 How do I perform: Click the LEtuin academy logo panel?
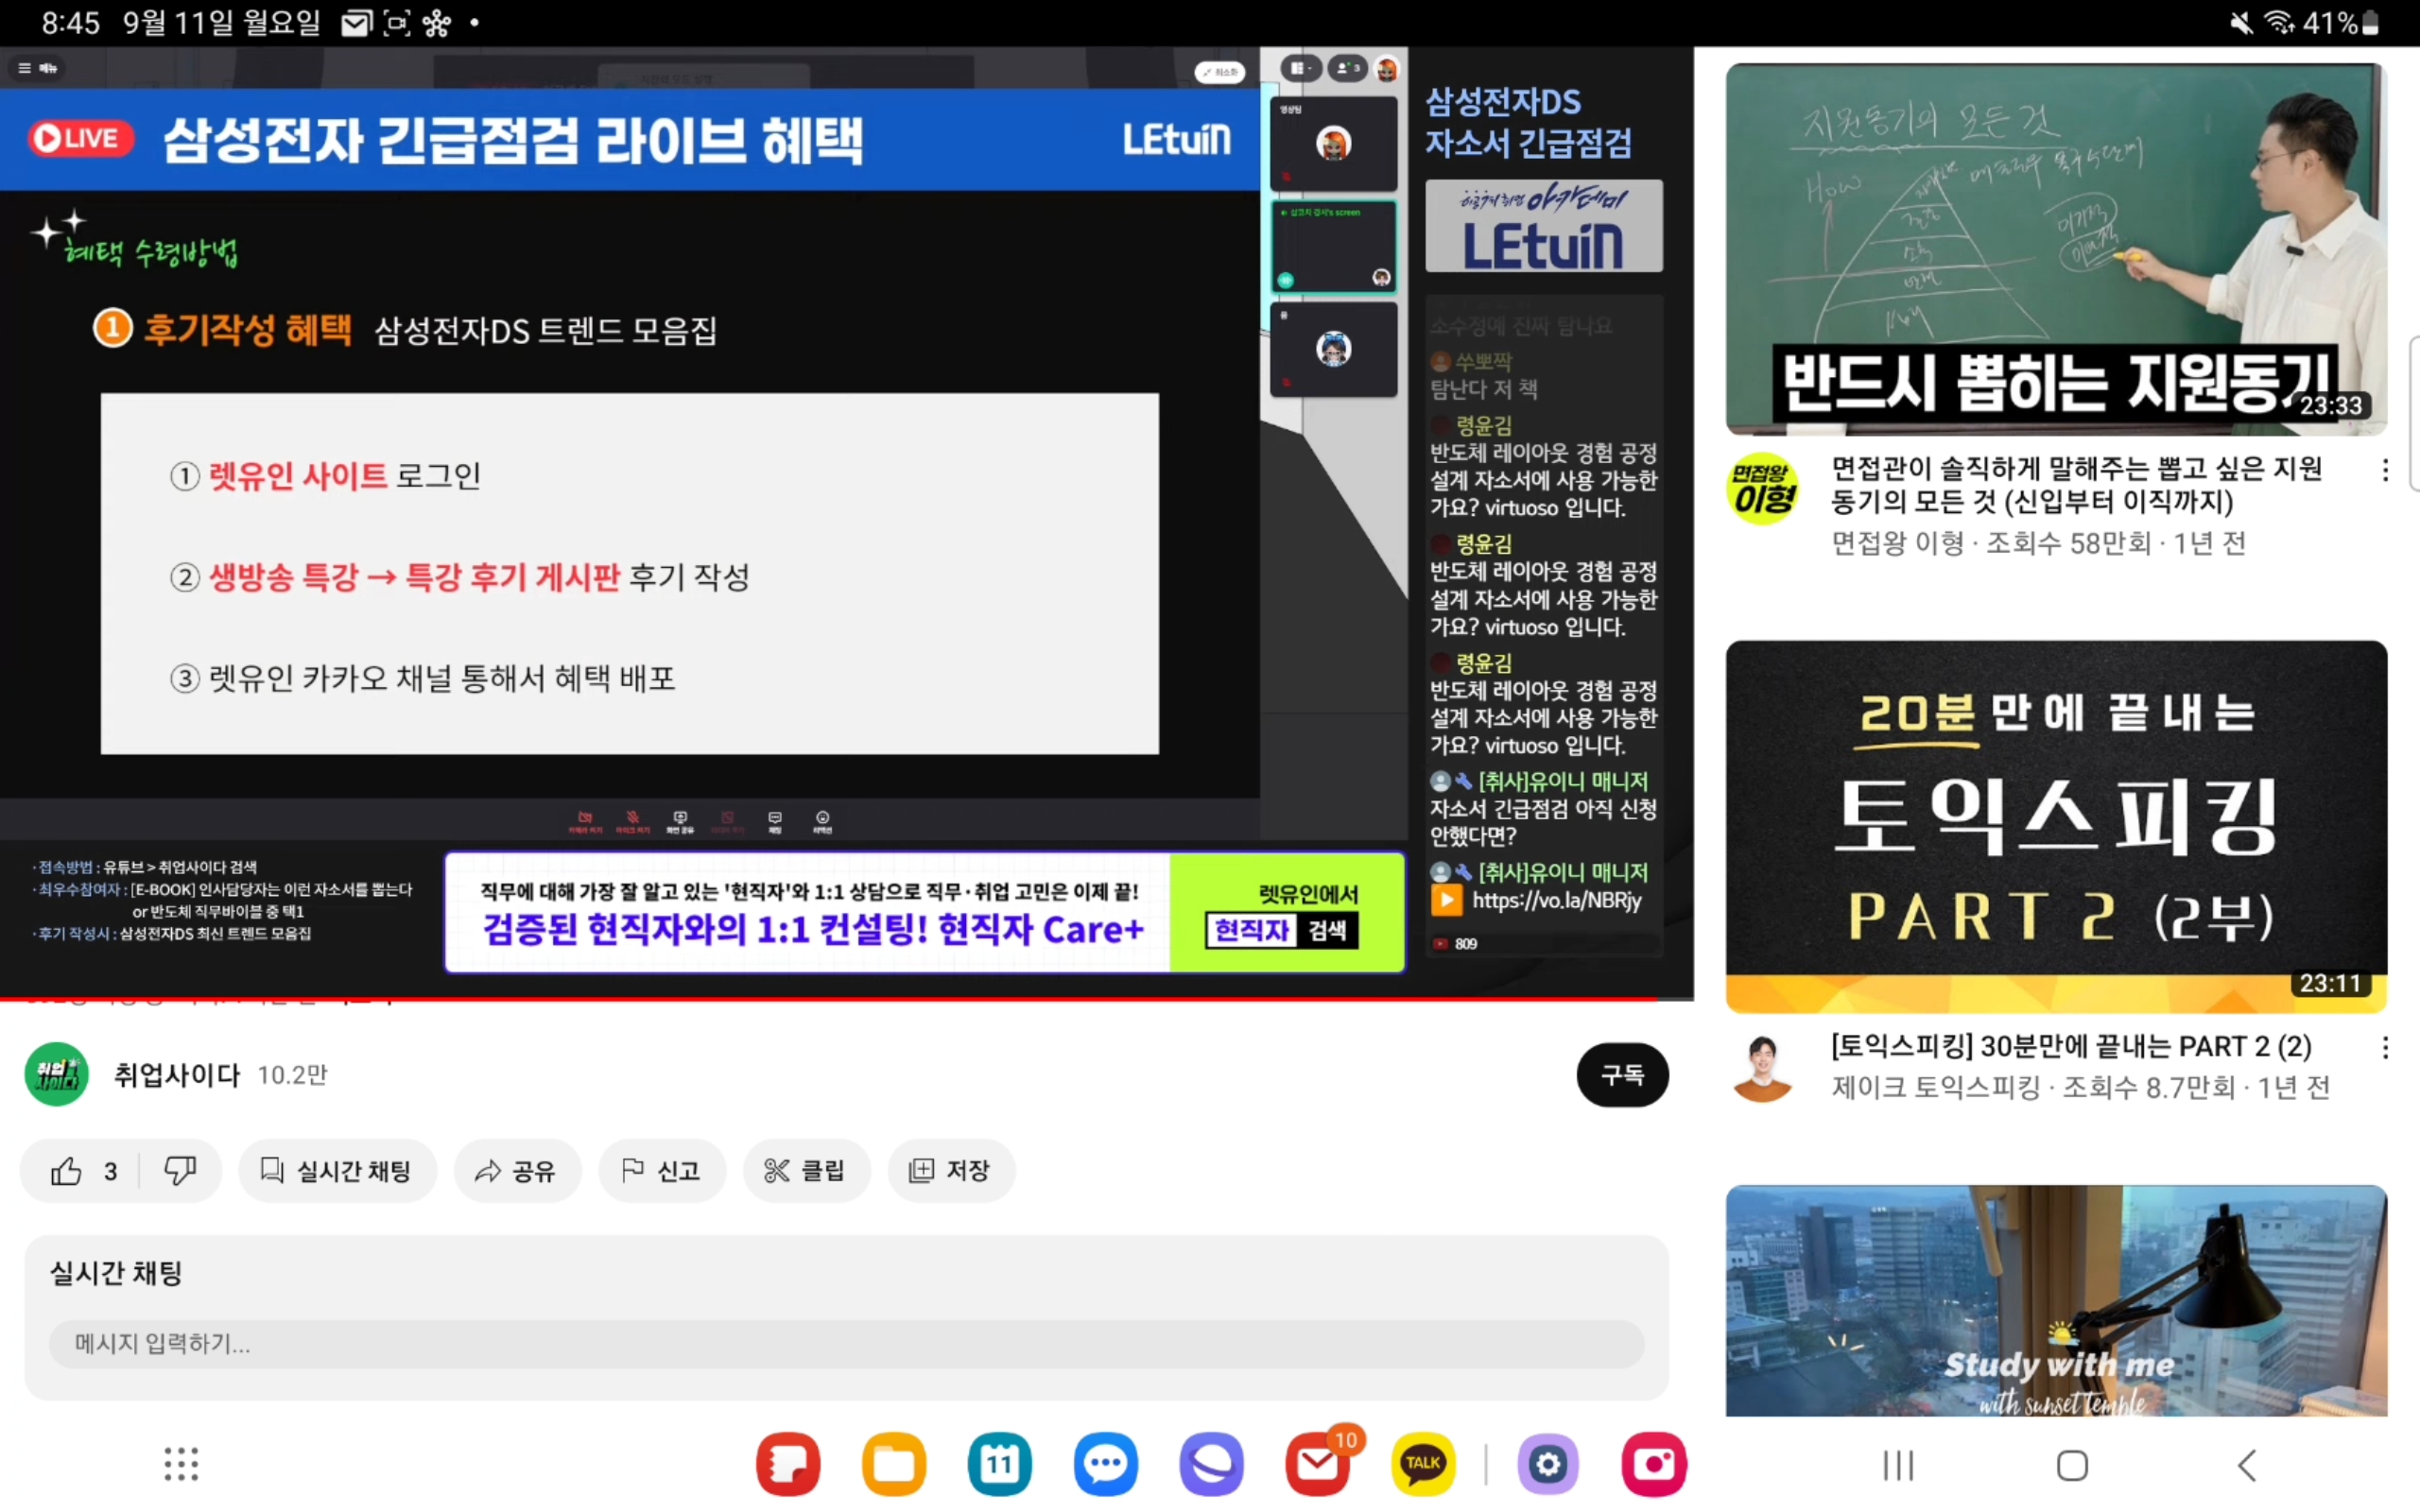pyautogui.click(x=1544, y=226)
